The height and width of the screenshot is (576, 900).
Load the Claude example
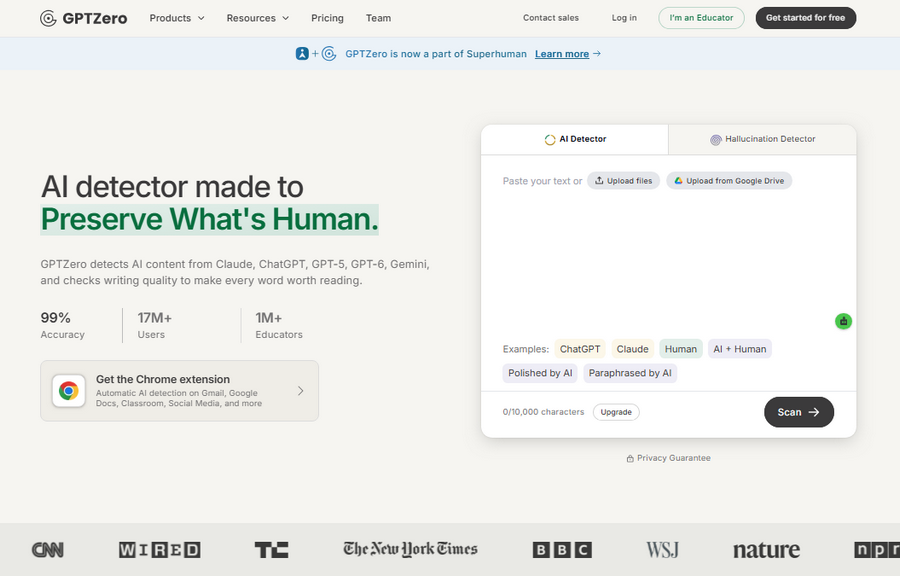pos(633,349)
